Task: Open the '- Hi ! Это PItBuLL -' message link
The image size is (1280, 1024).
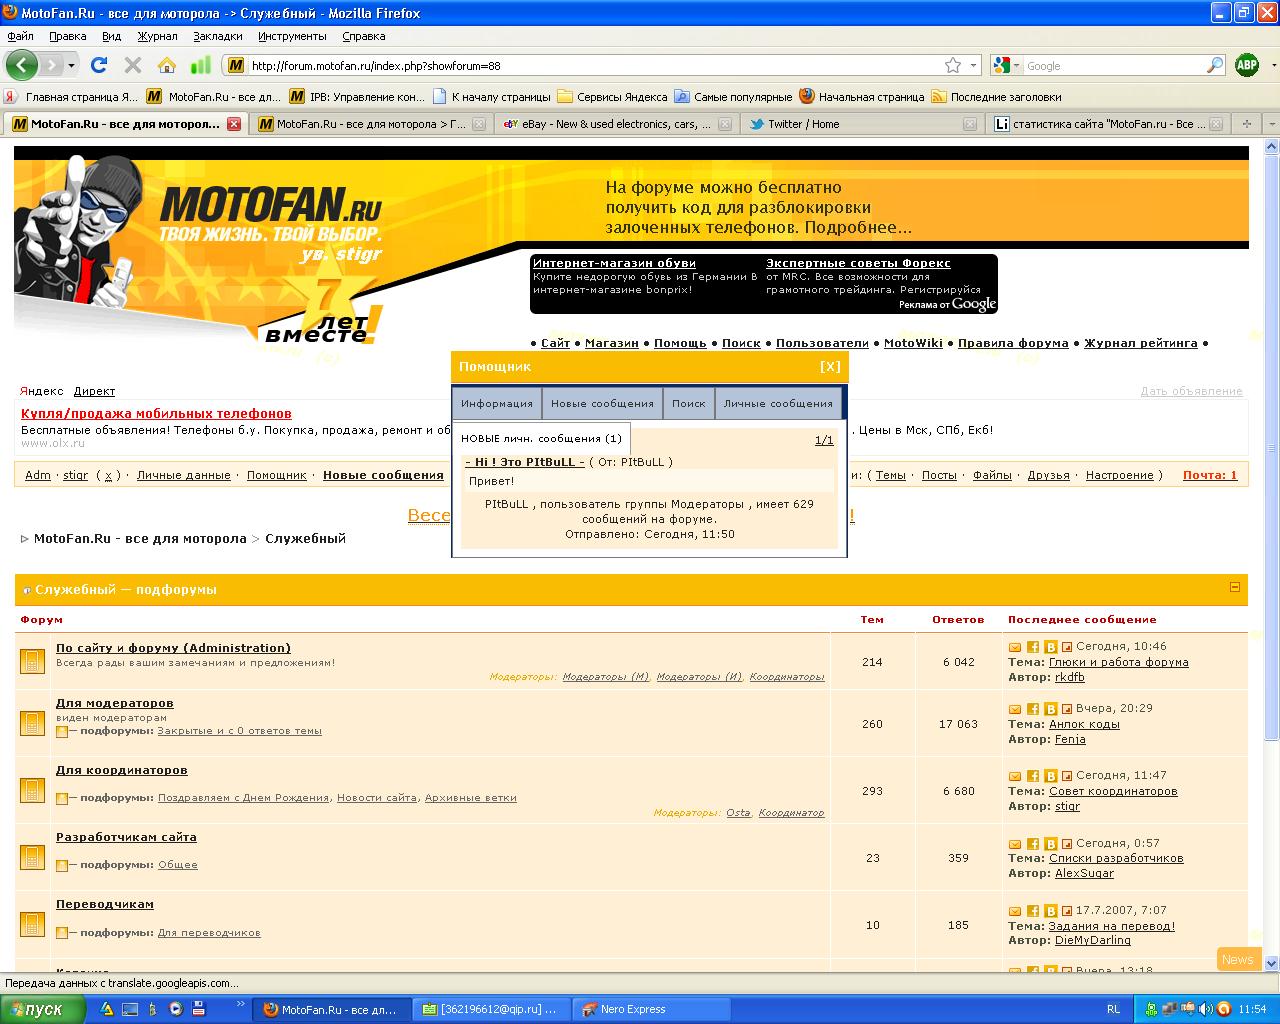Action: (525, 462)
